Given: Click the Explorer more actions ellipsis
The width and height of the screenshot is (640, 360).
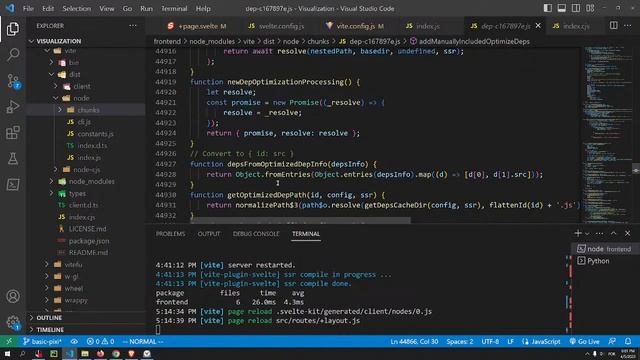Looking at the screenshot, I should (133, 26).
